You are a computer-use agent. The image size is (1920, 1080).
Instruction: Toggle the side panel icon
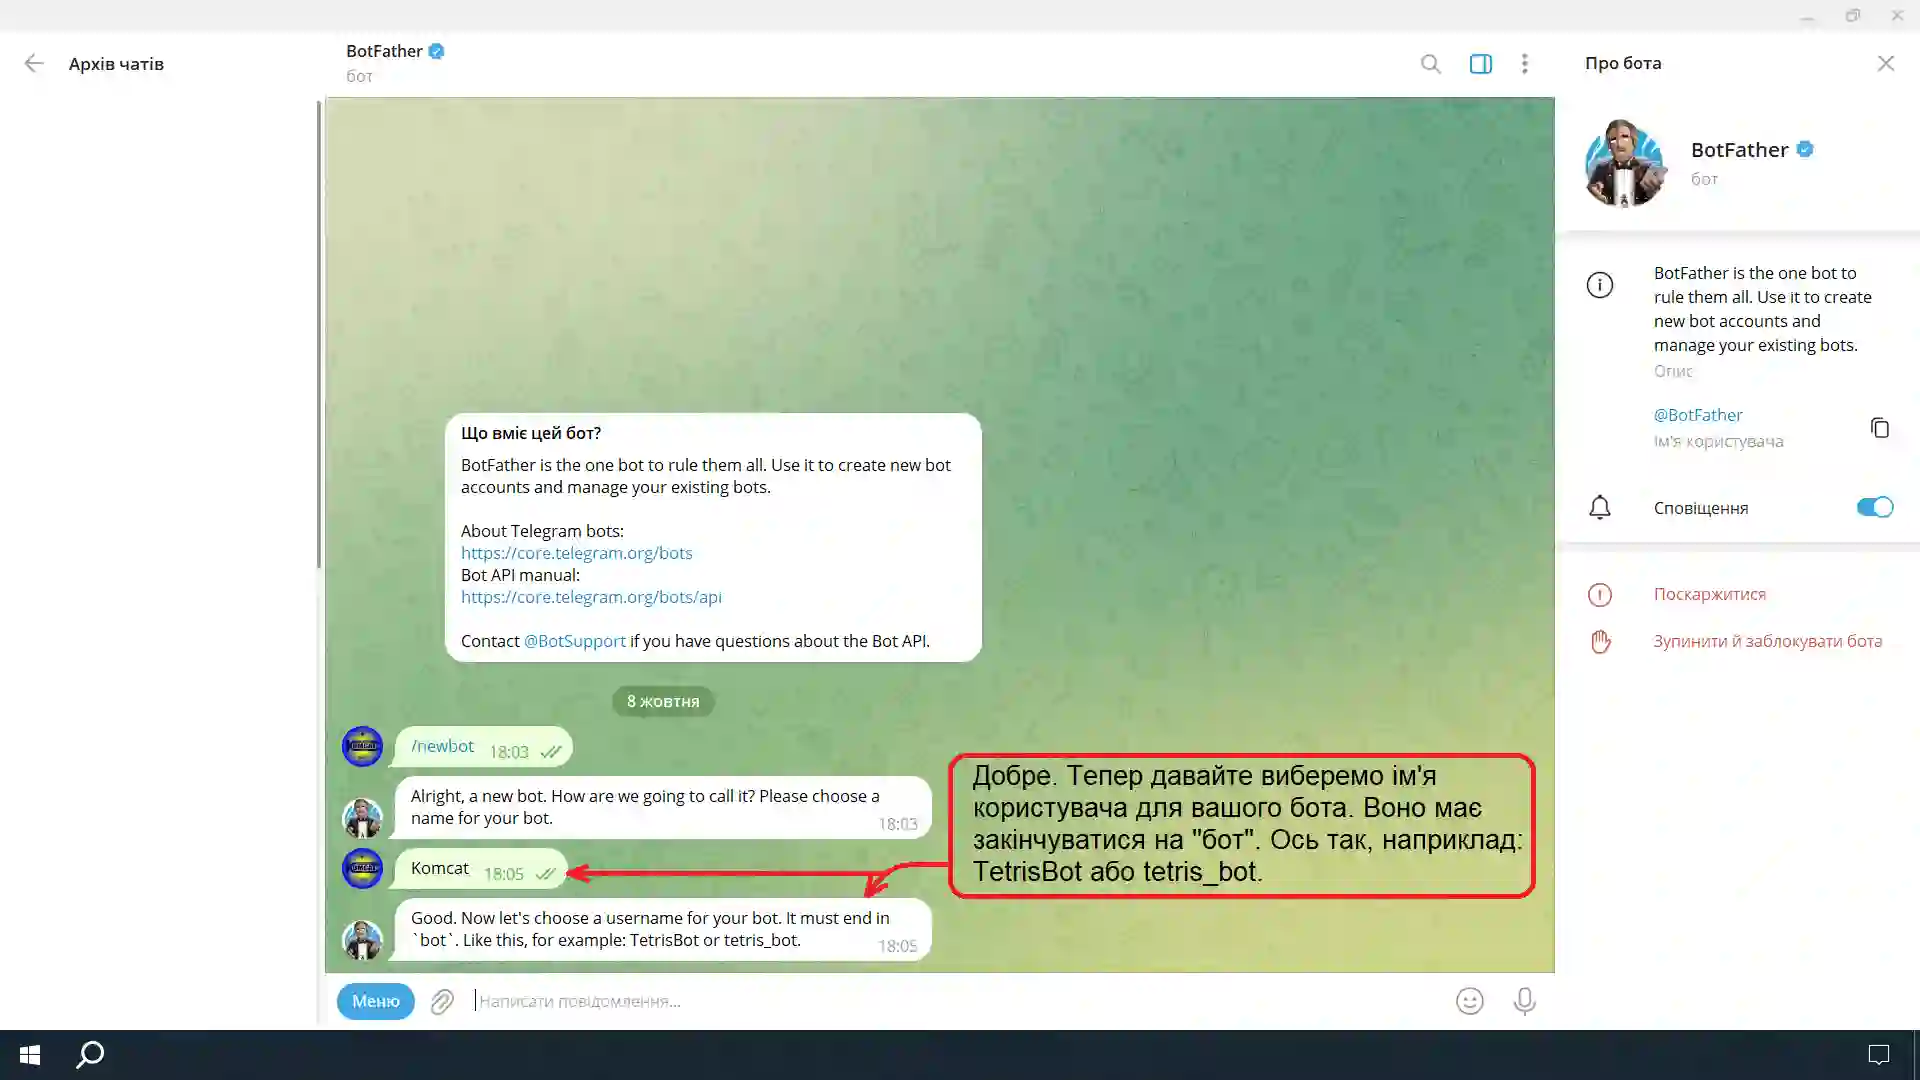click(x=1480, y=64)
